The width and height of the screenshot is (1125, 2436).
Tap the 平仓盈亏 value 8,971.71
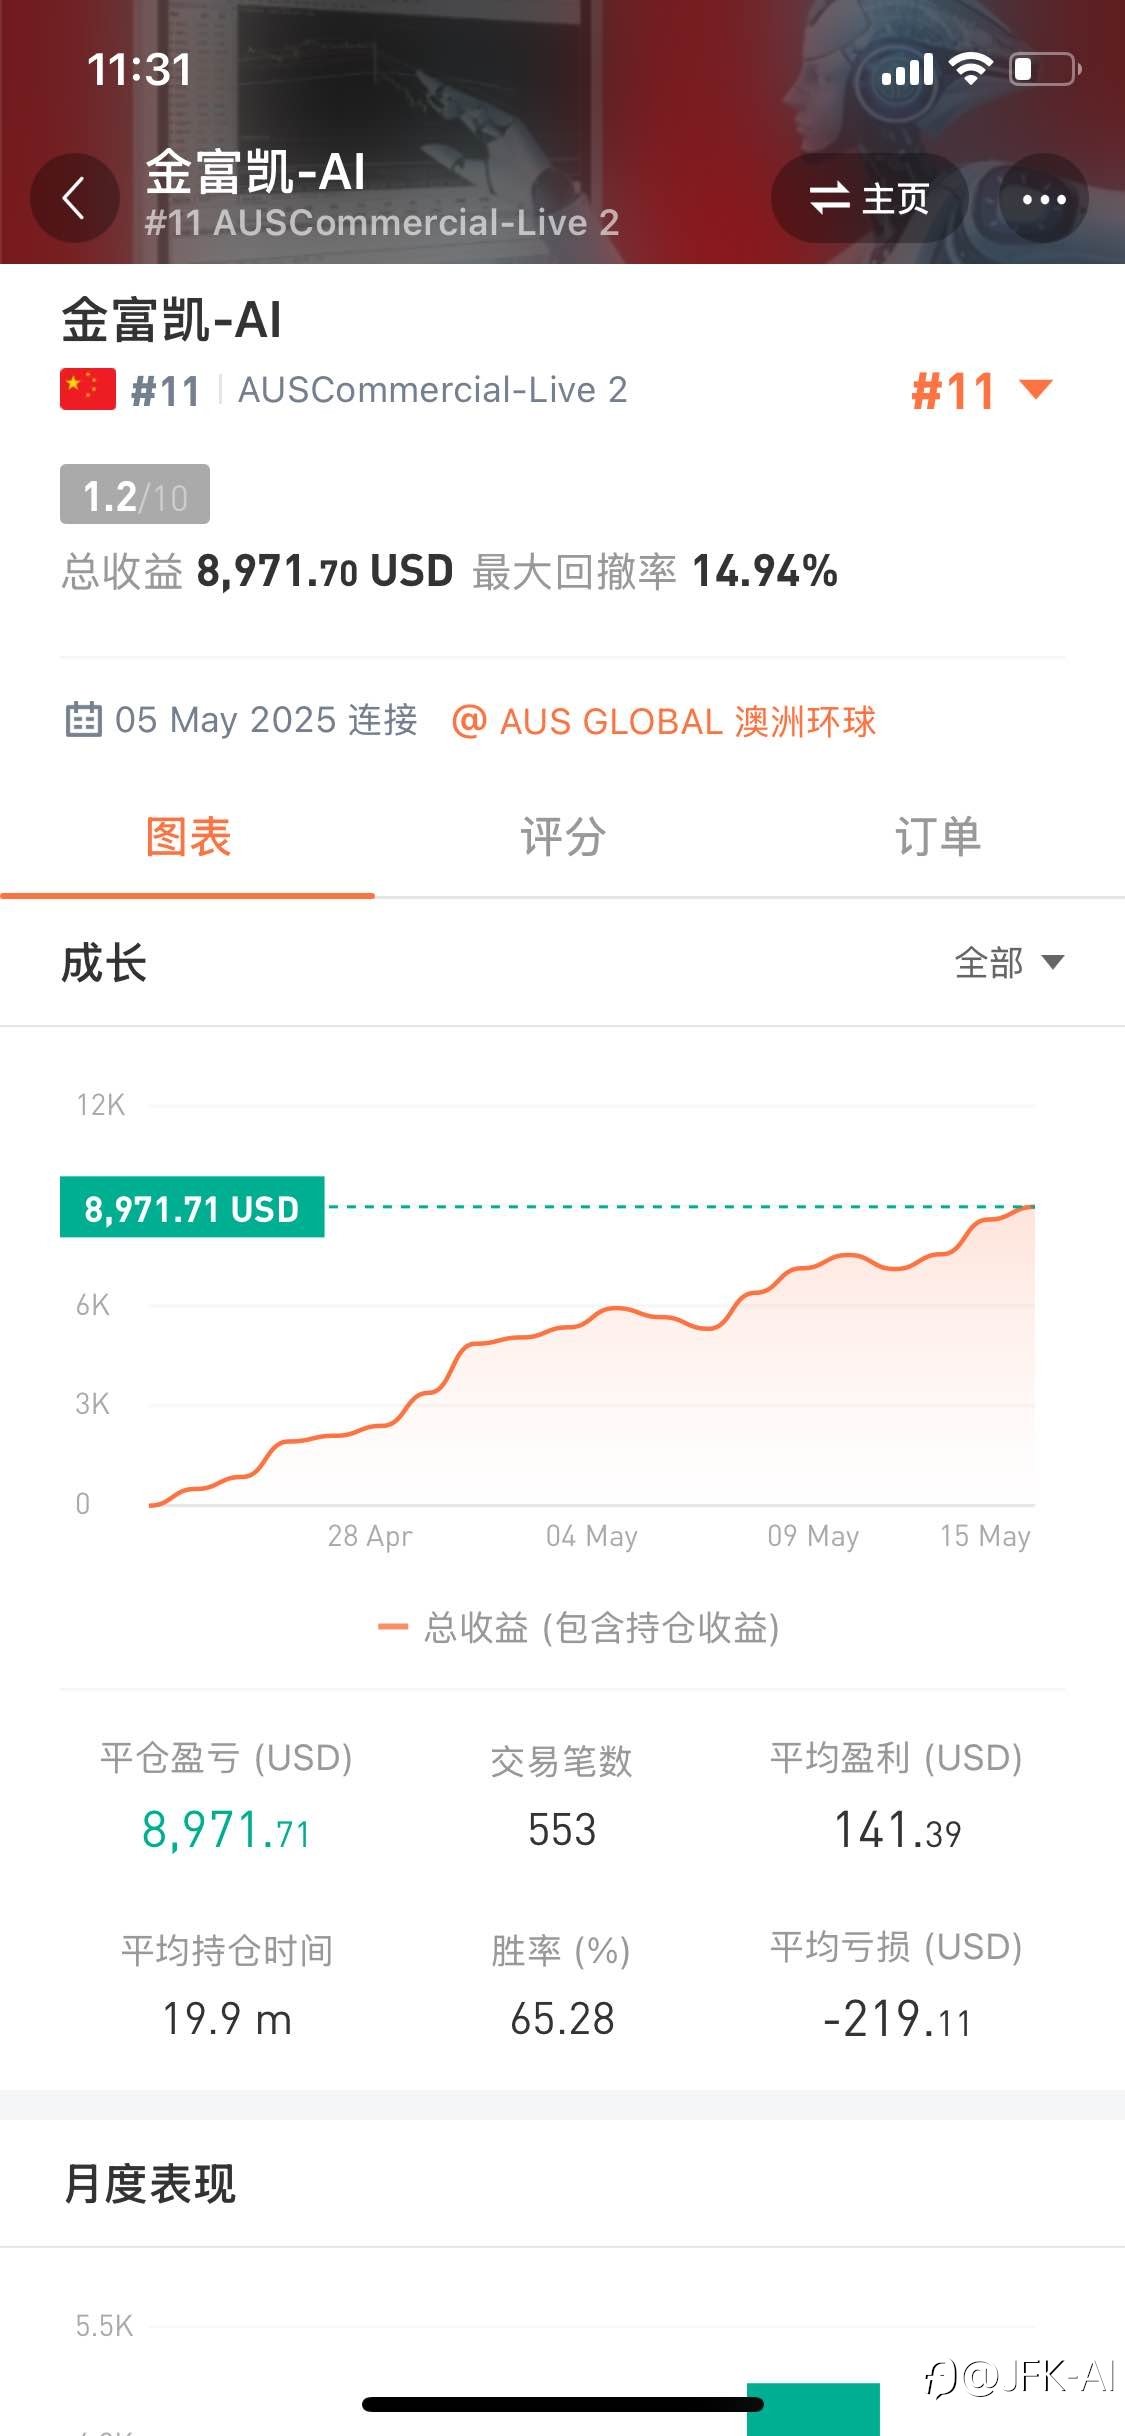click(x=226, y=1830)
